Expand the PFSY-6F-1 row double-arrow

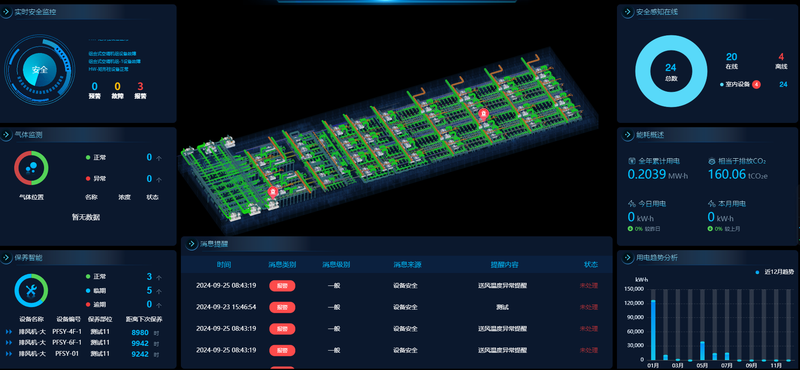pos(9,343)
